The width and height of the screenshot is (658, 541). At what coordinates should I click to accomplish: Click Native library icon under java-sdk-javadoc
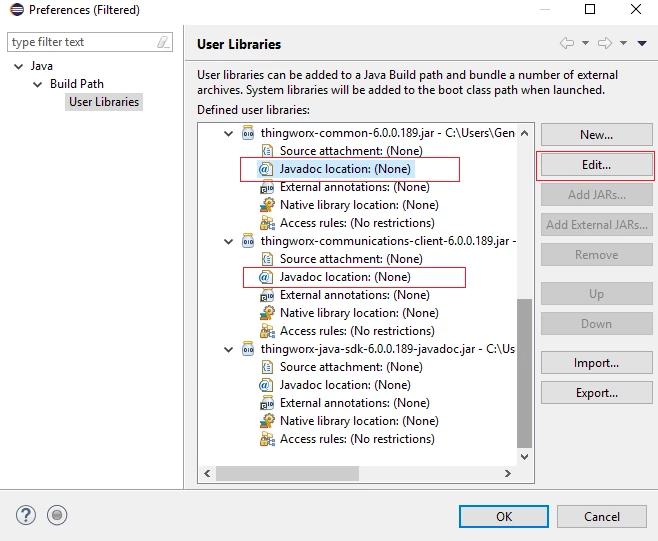(267, 421)
